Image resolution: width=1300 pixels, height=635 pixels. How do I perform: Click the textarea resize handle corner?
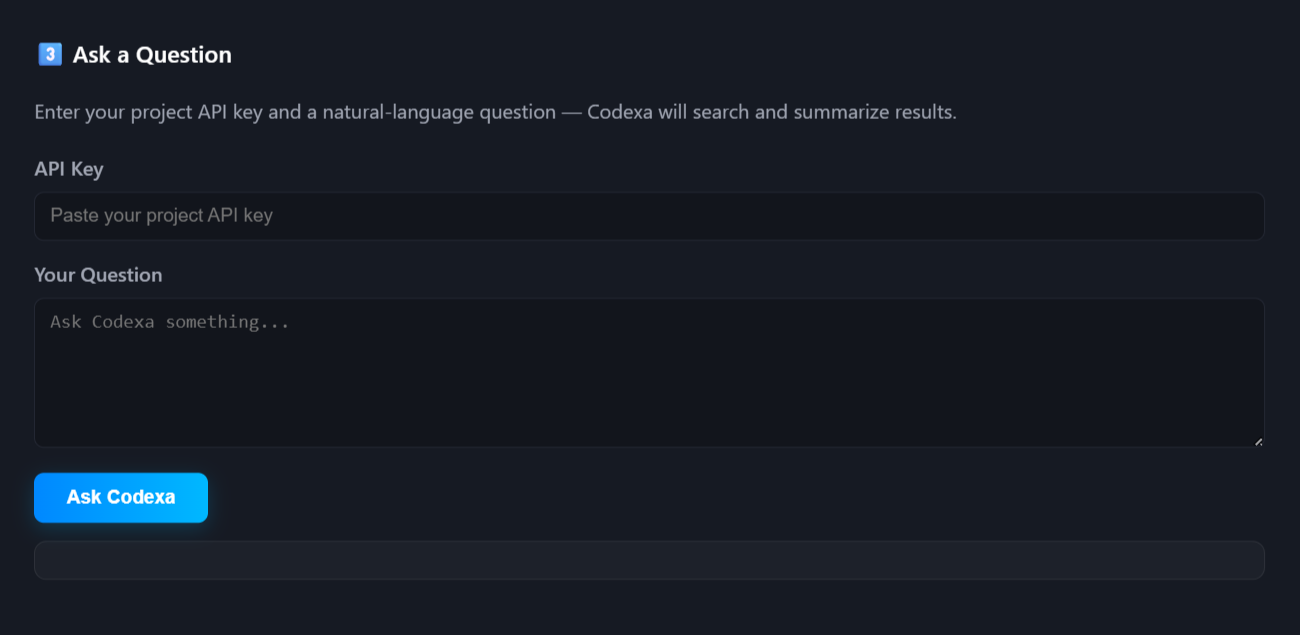(1258, 441)
